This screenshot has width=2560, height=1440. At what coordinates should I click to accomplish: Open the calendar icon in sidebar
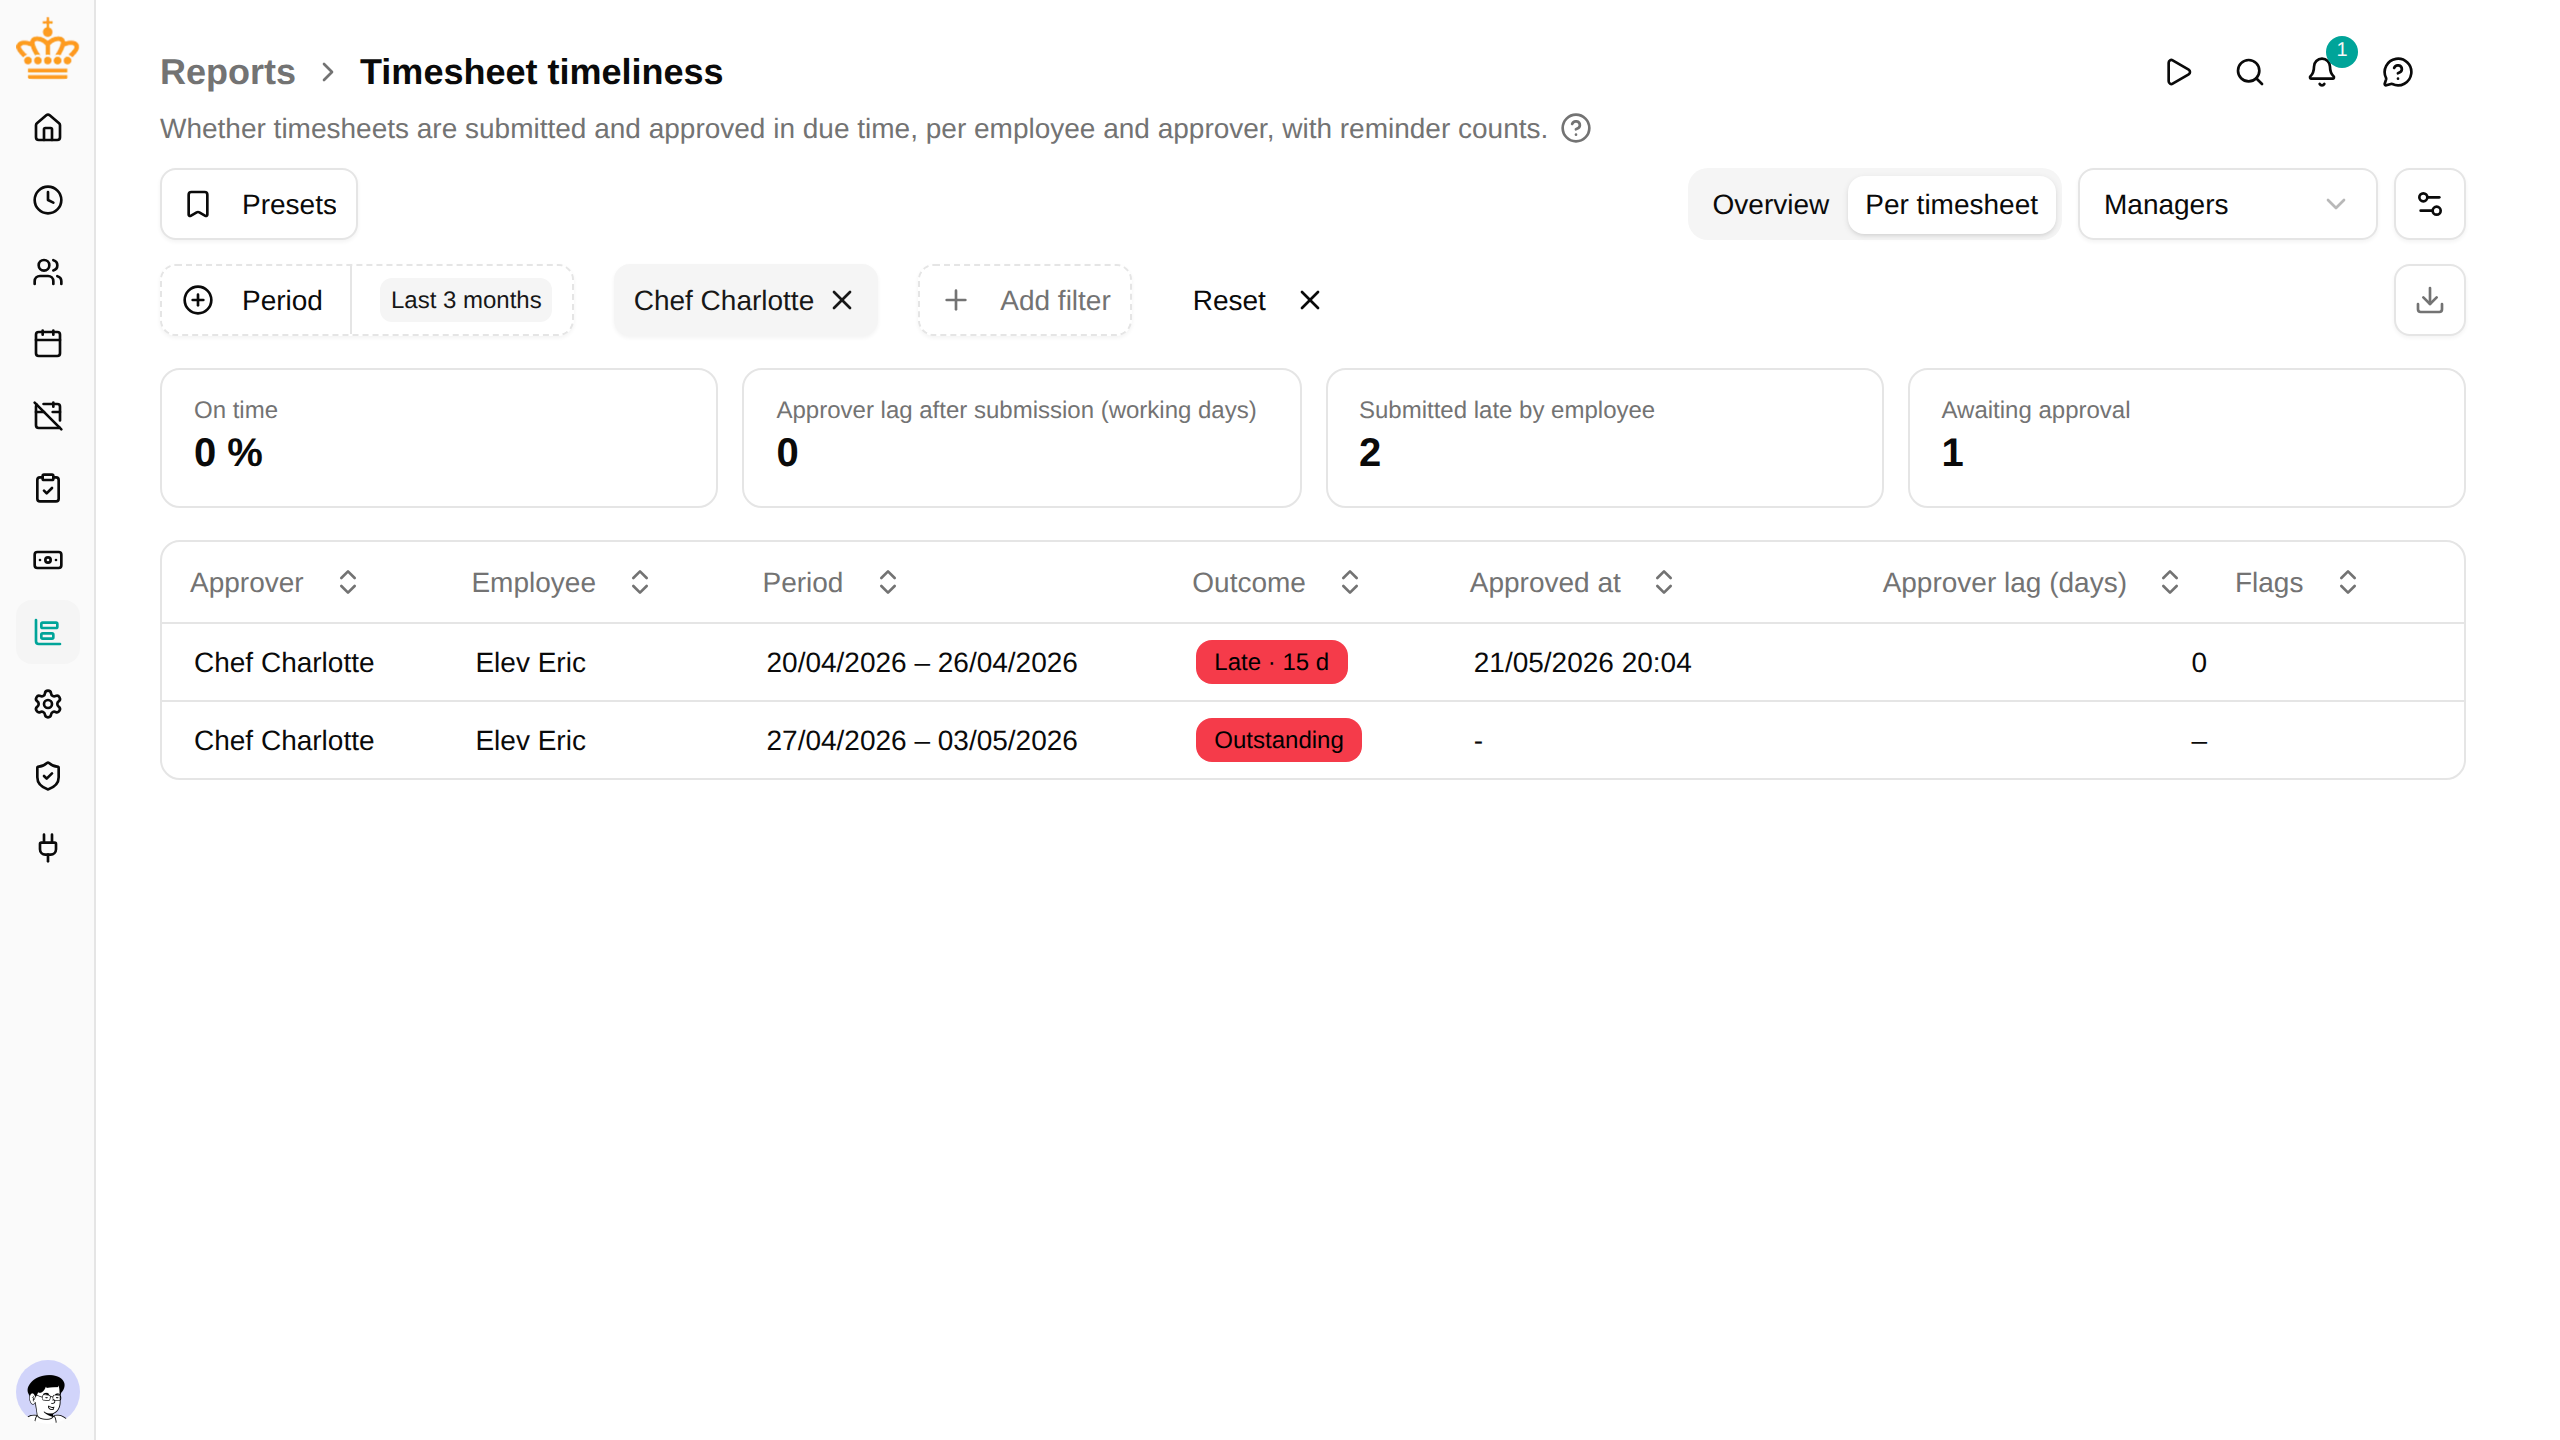pos(48,344)
